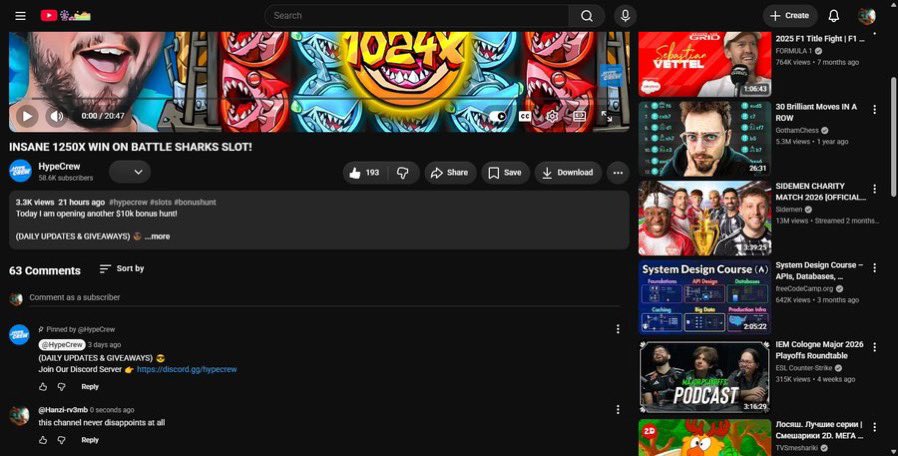
Task: Click the Create button
Action: 790,16
